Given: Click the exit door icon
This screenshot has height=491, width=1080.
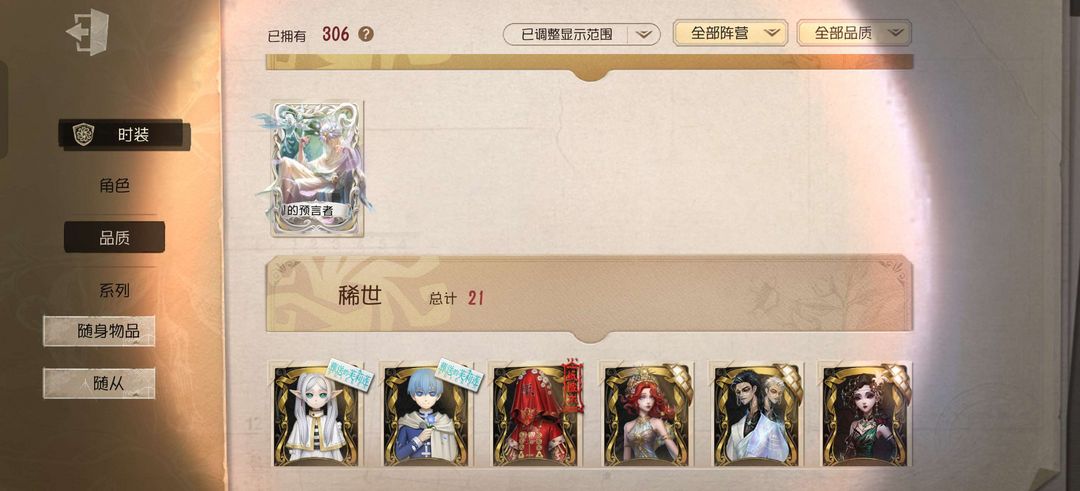Looking at the screenshot, I should point(87,32).
